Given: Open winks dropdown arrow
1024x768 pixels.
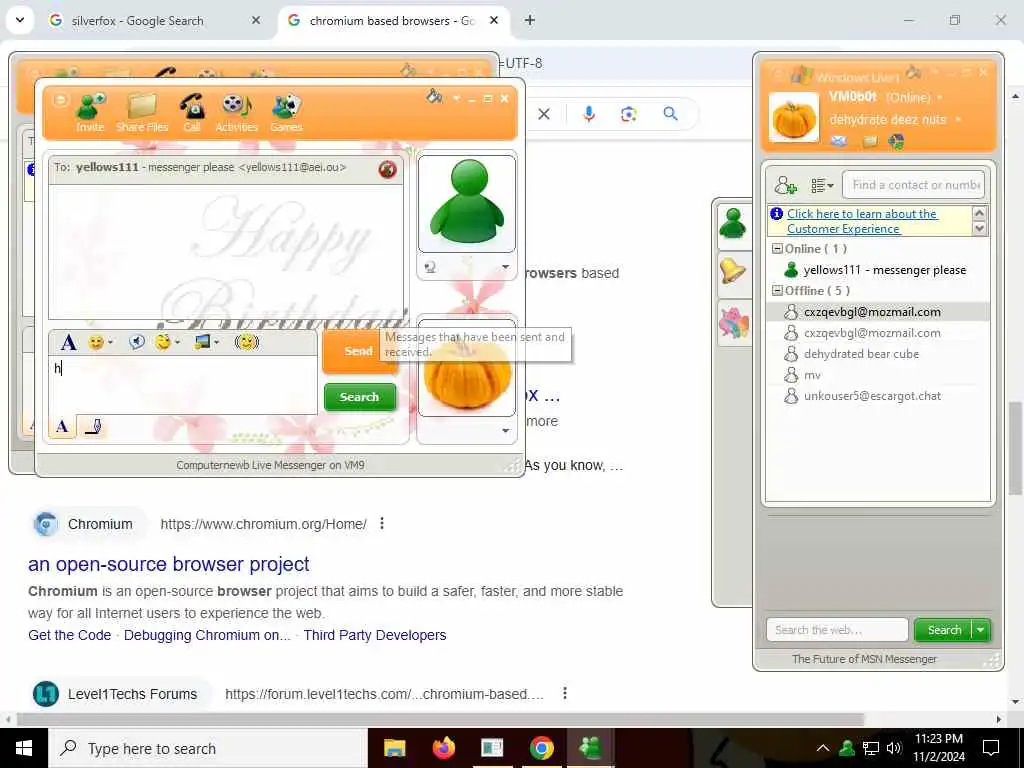Looking at the screenshot, I should point(177,342).
